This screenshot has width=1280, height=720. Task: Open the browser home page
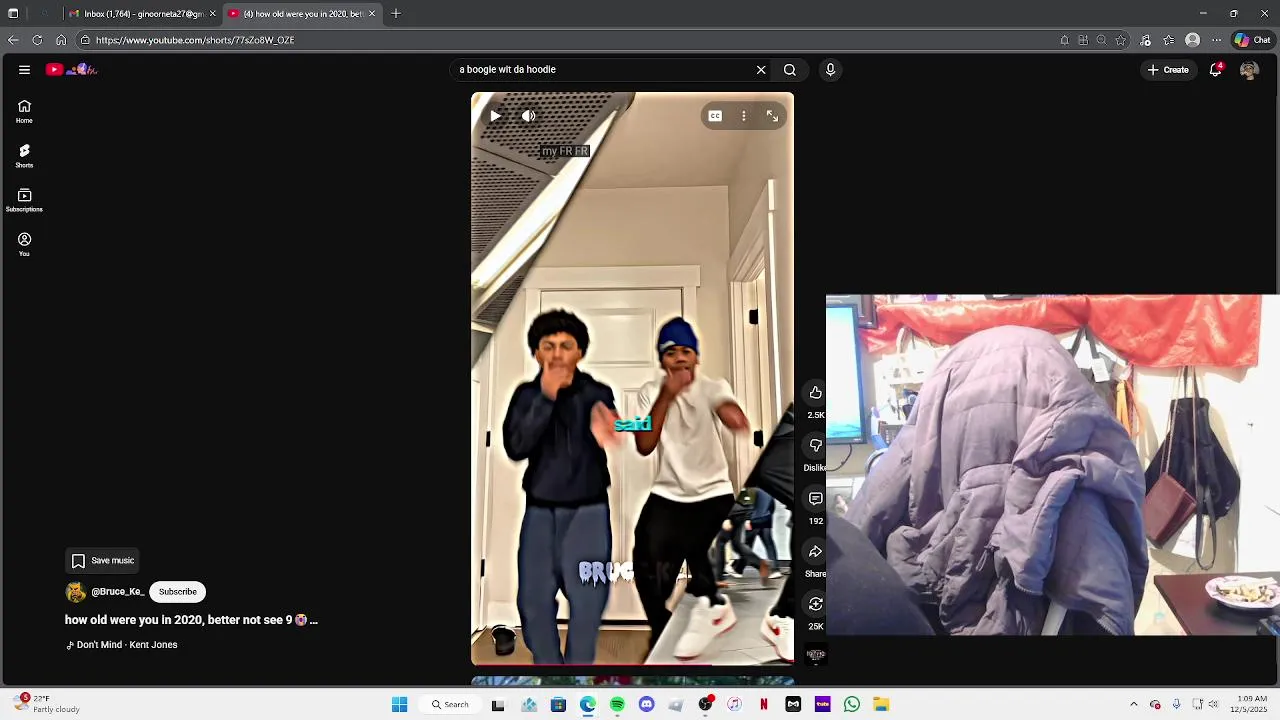pos(61,40)
